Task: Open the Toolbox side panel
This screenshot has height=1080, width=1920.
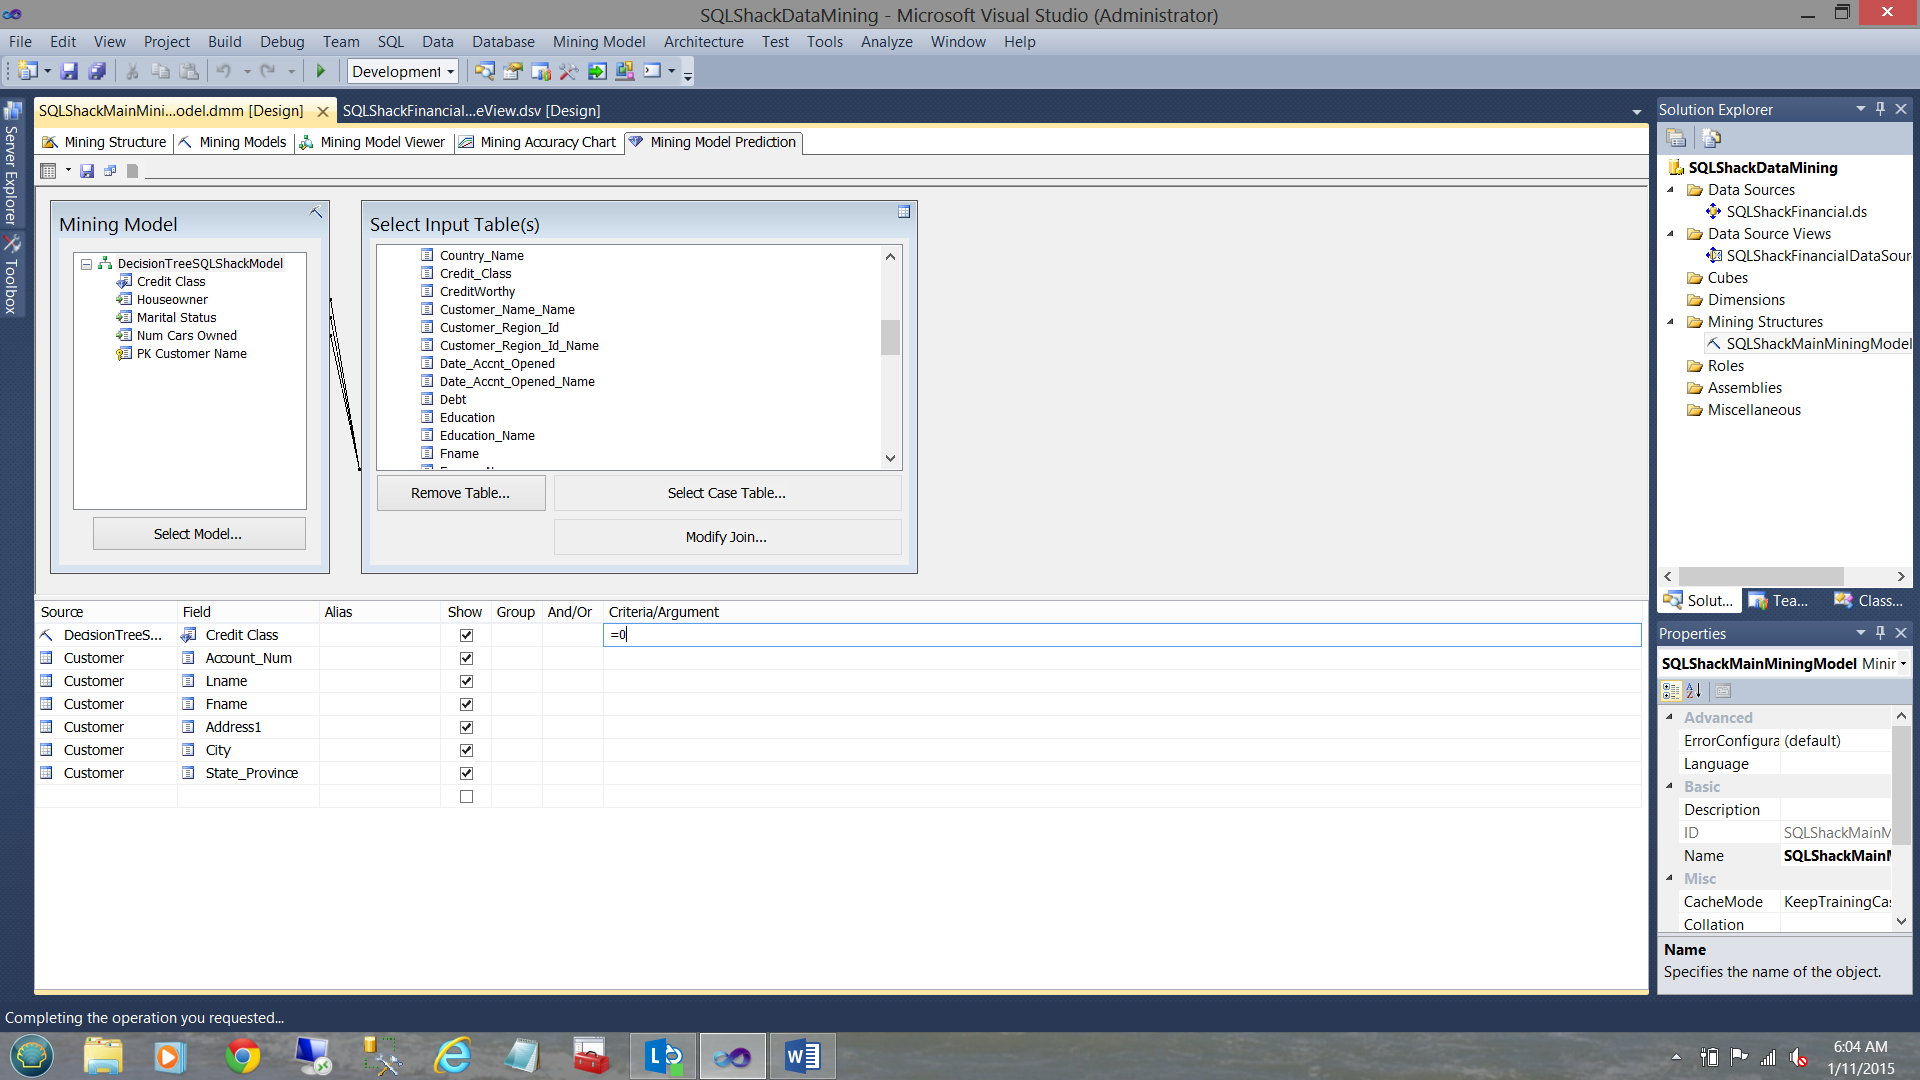Action: coord(12,278)
